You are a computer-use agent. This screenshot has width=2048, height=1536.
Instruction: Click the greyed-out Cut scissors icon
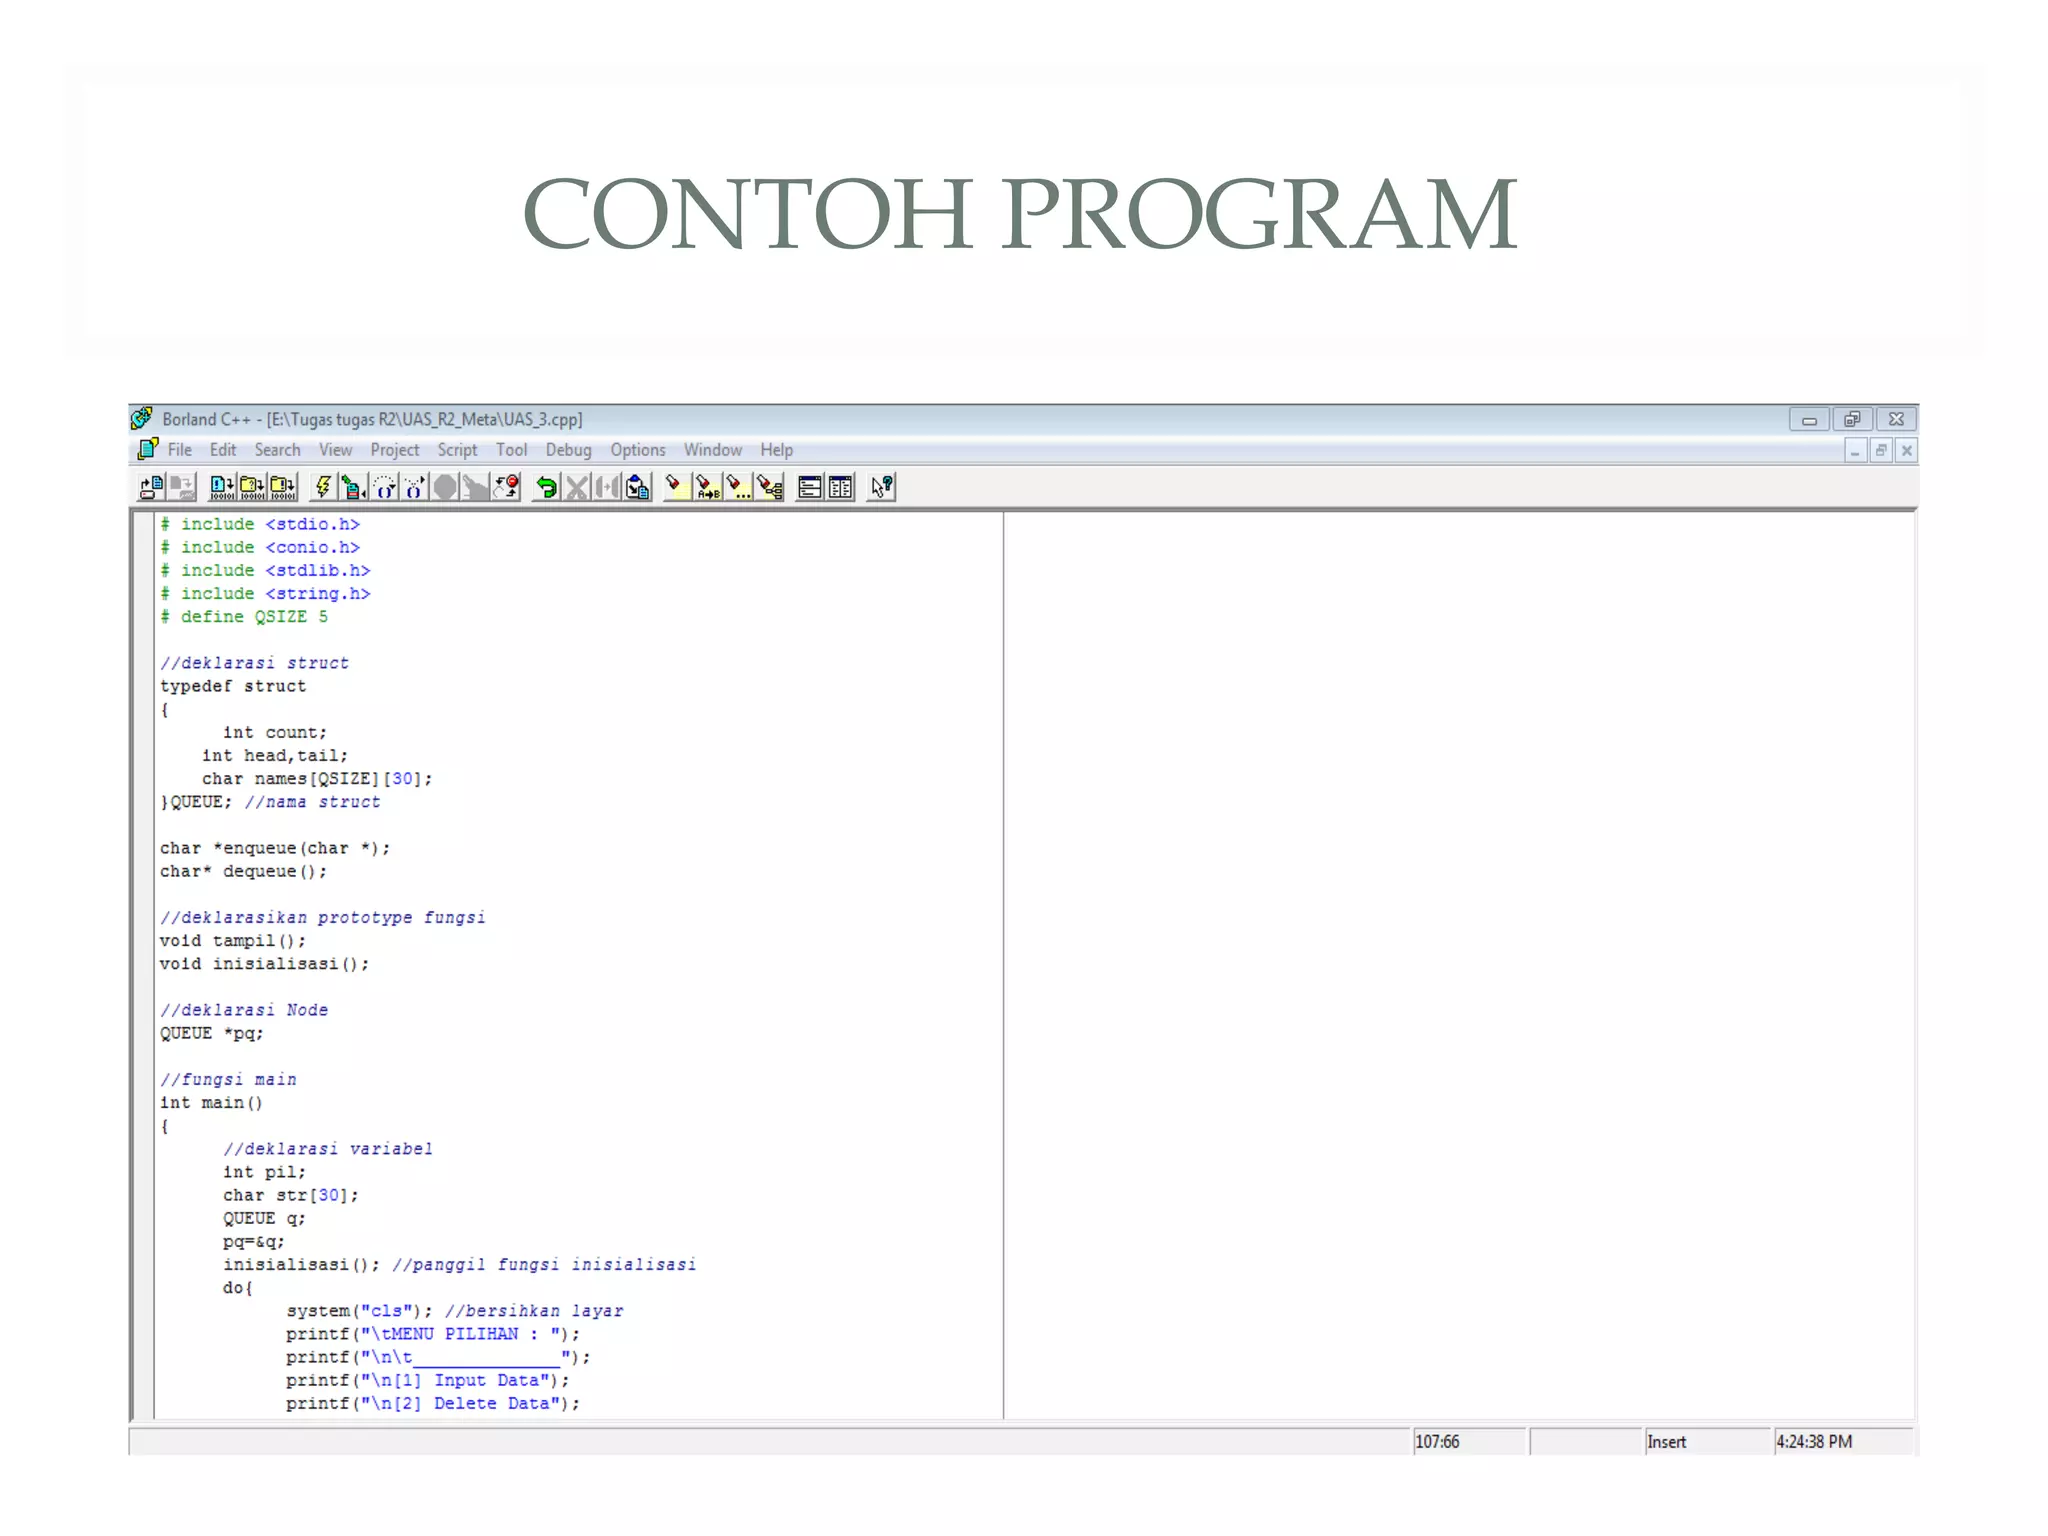pos(577,487)
